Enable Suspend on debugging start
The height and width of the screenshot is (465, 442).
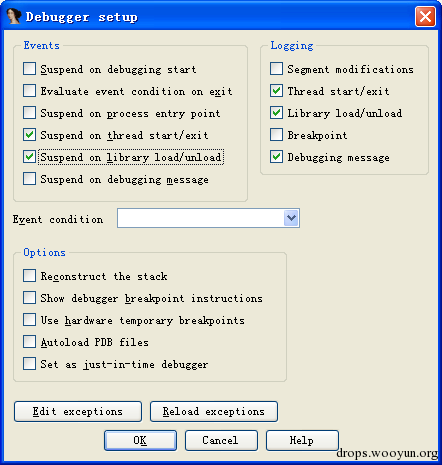tap(30, 69)
